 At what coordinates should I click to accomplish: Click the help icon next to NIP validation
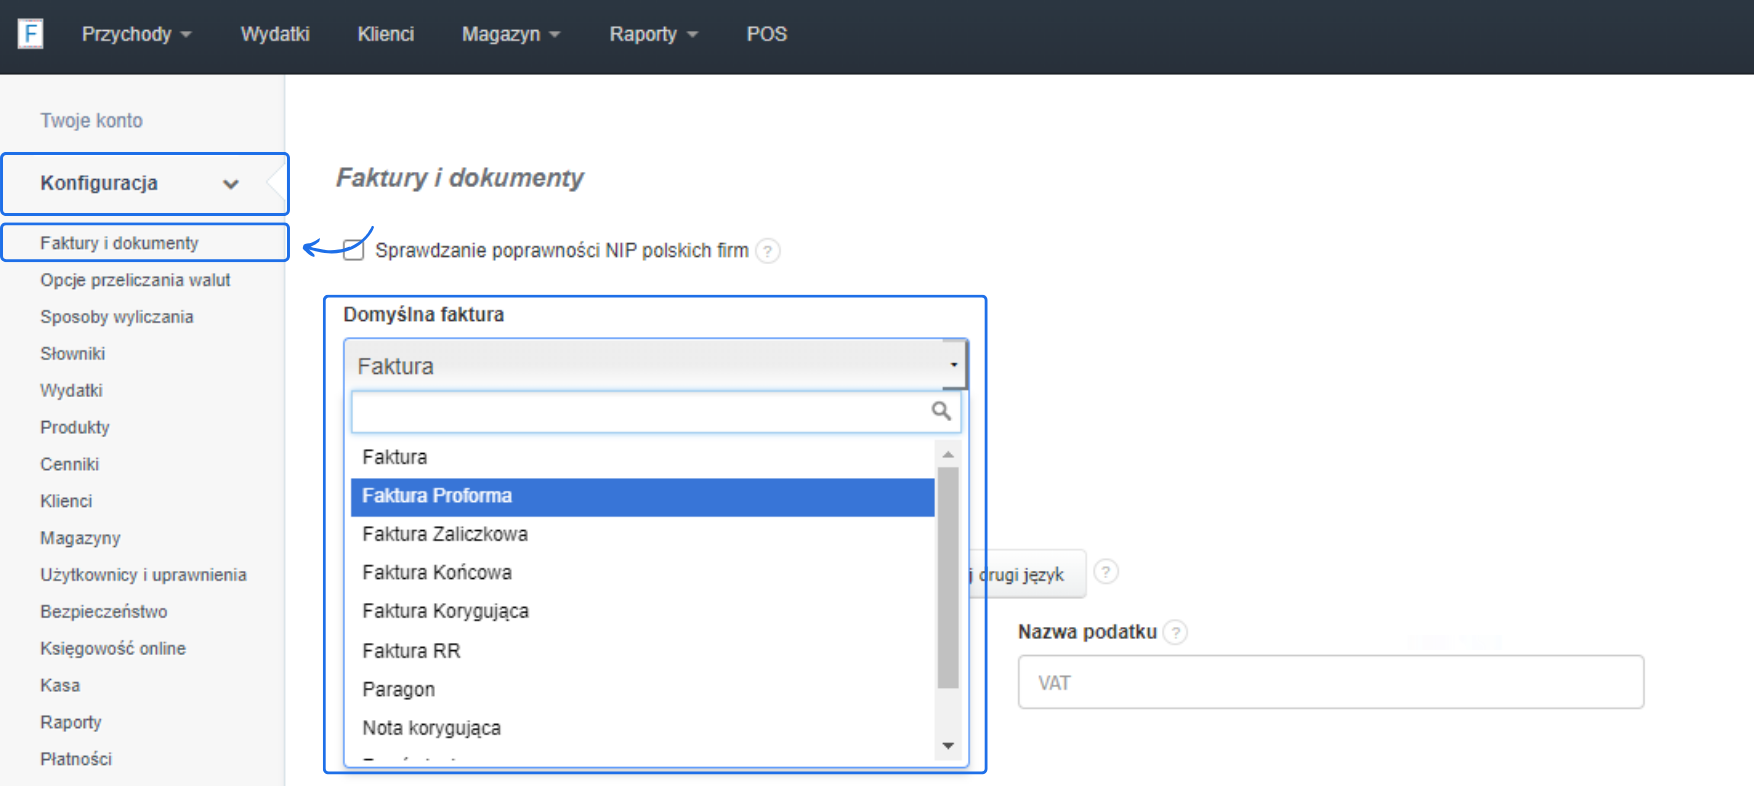(767, 250)
